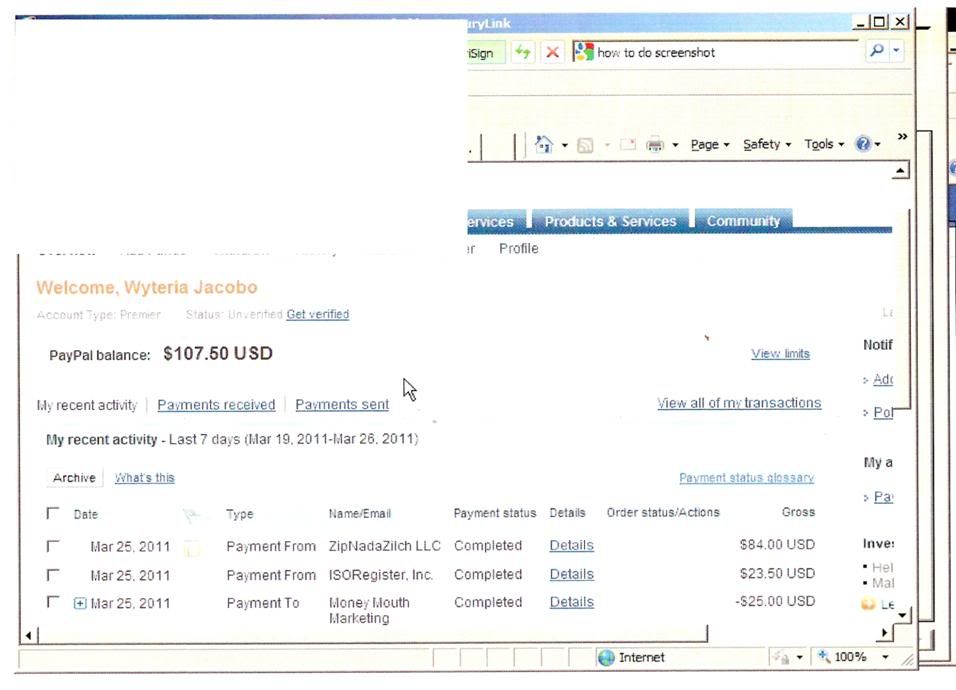Switch to Products & Services tab
The width and height of the screenshot is (956, 690).
[610, 221]
